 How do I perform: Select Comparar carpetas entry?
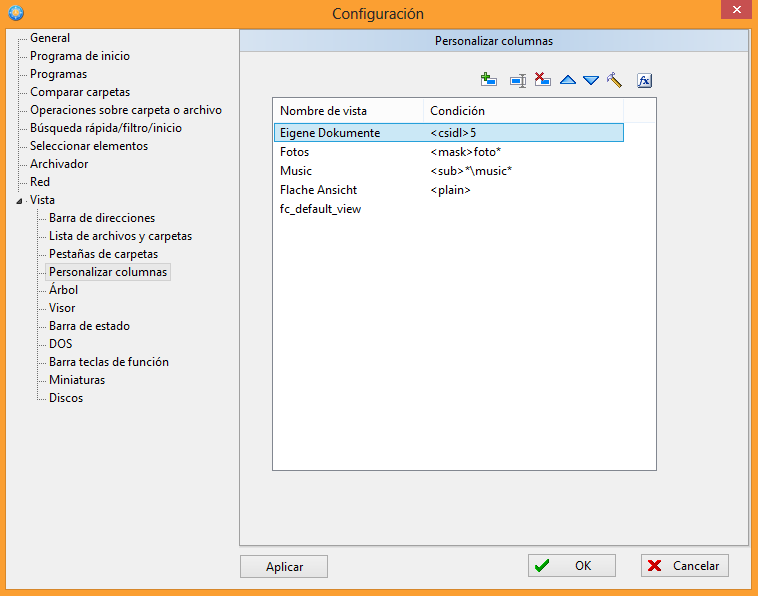tap(80, 92)
